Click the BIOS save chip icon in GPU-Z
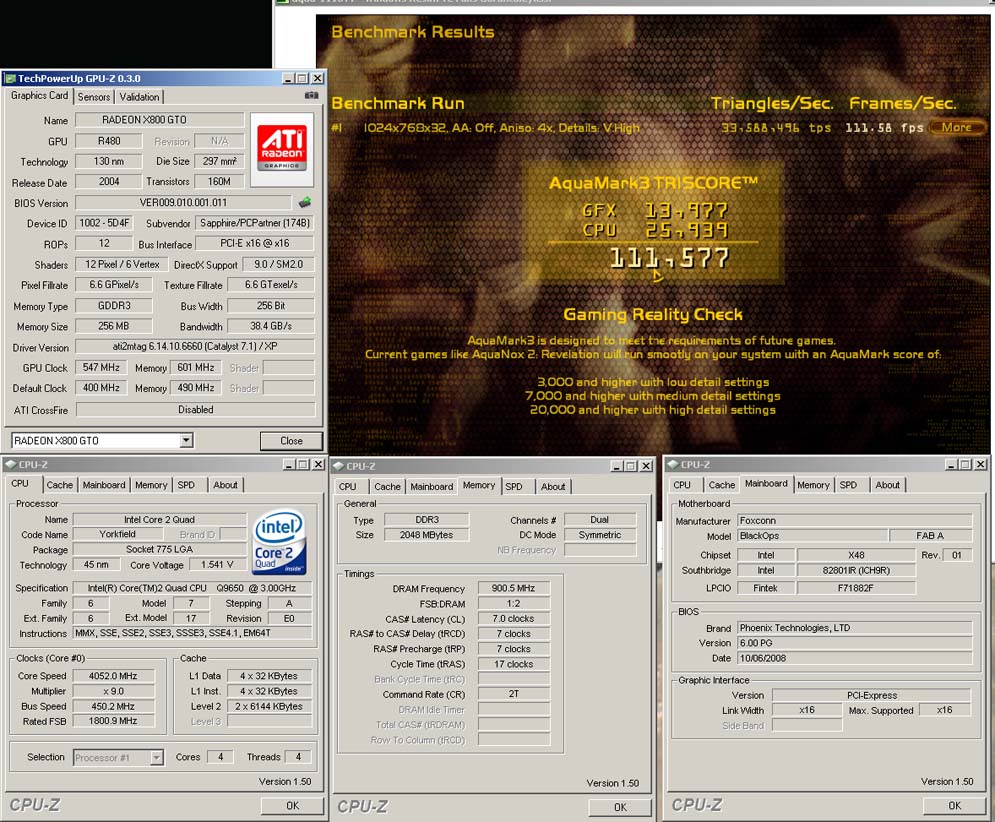Screen dimensions: 995x822 pyautogui.click(x=305, y=202)
